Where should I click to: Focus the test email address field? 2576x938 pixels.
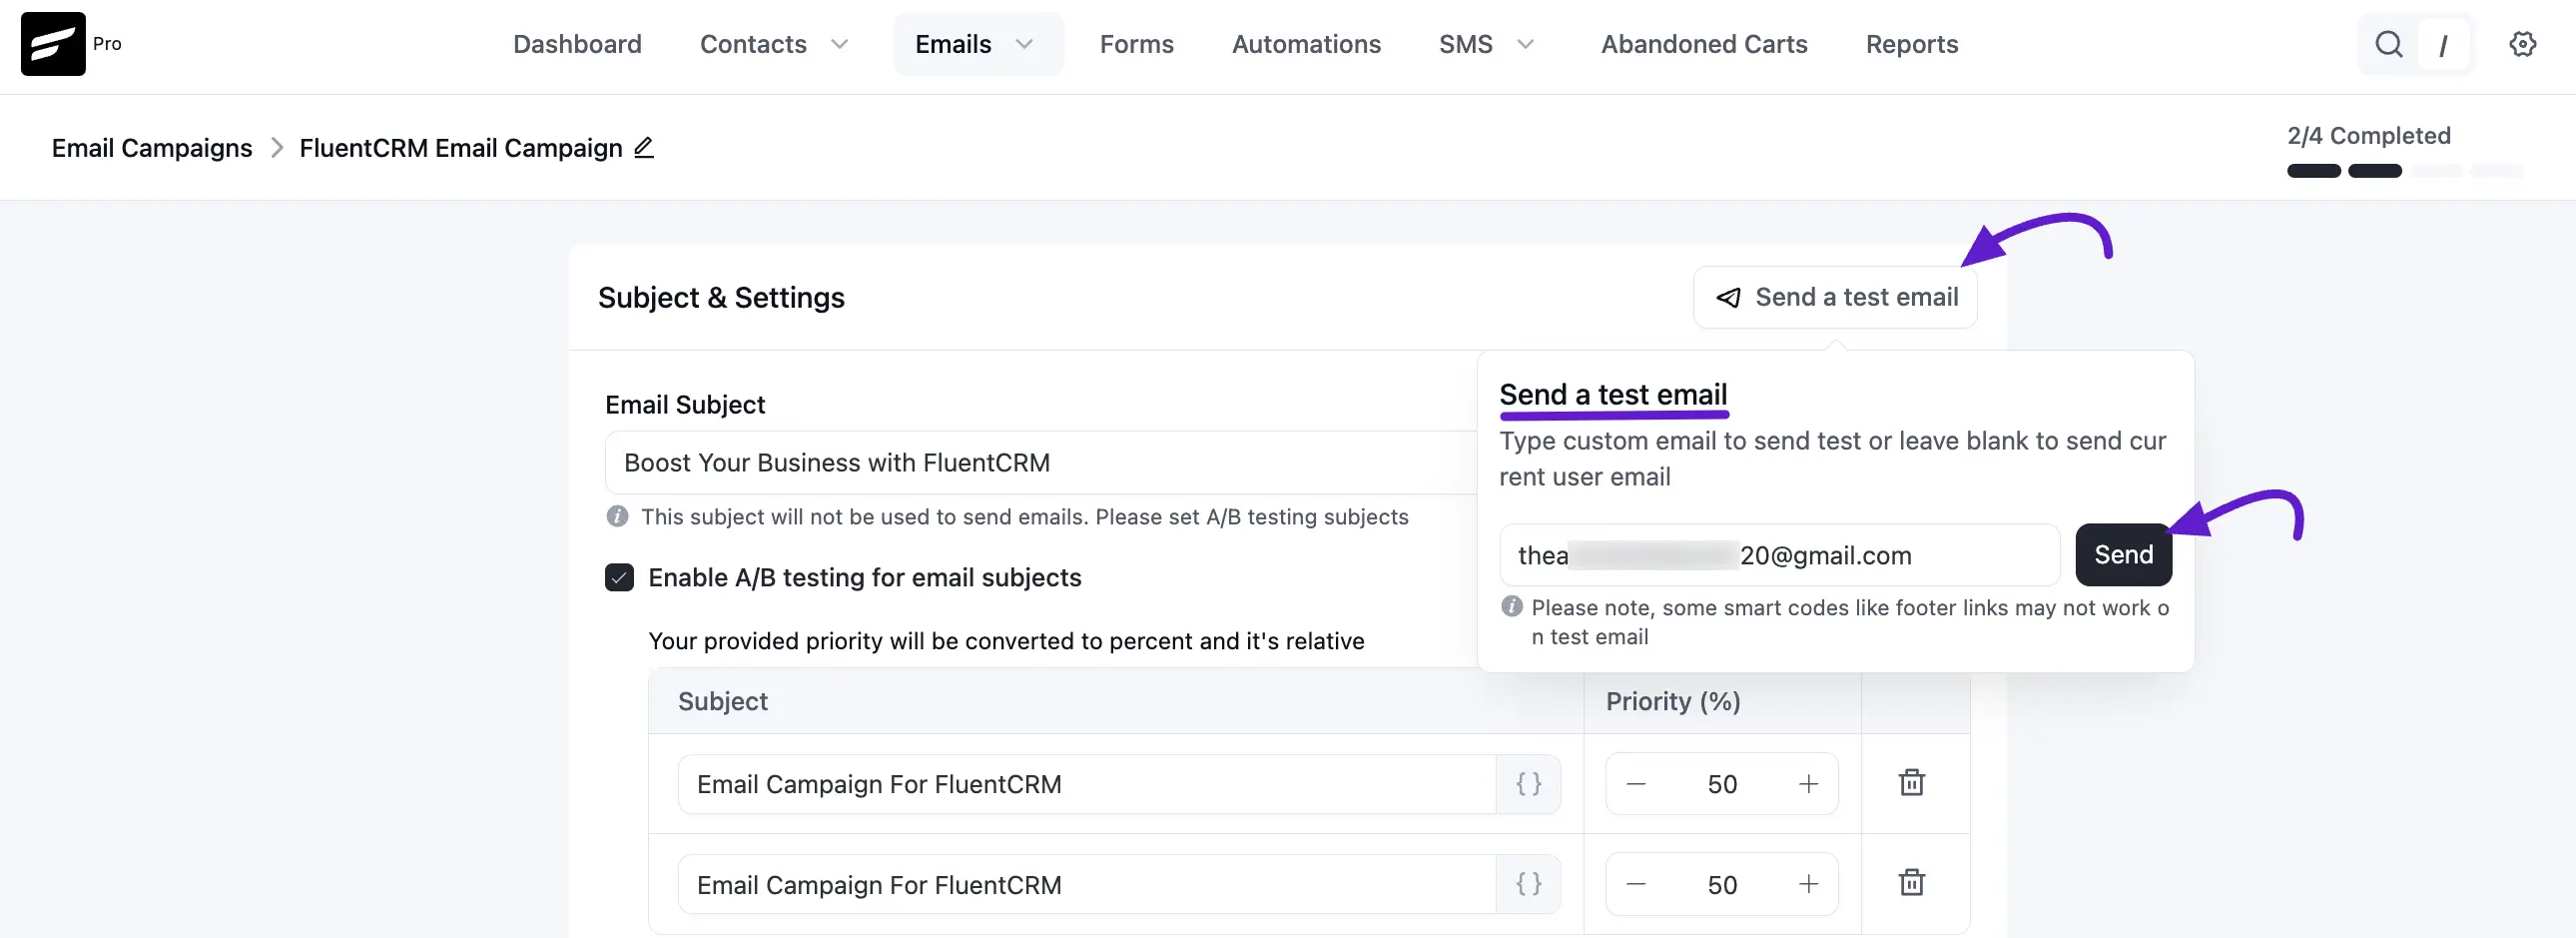1779,554
